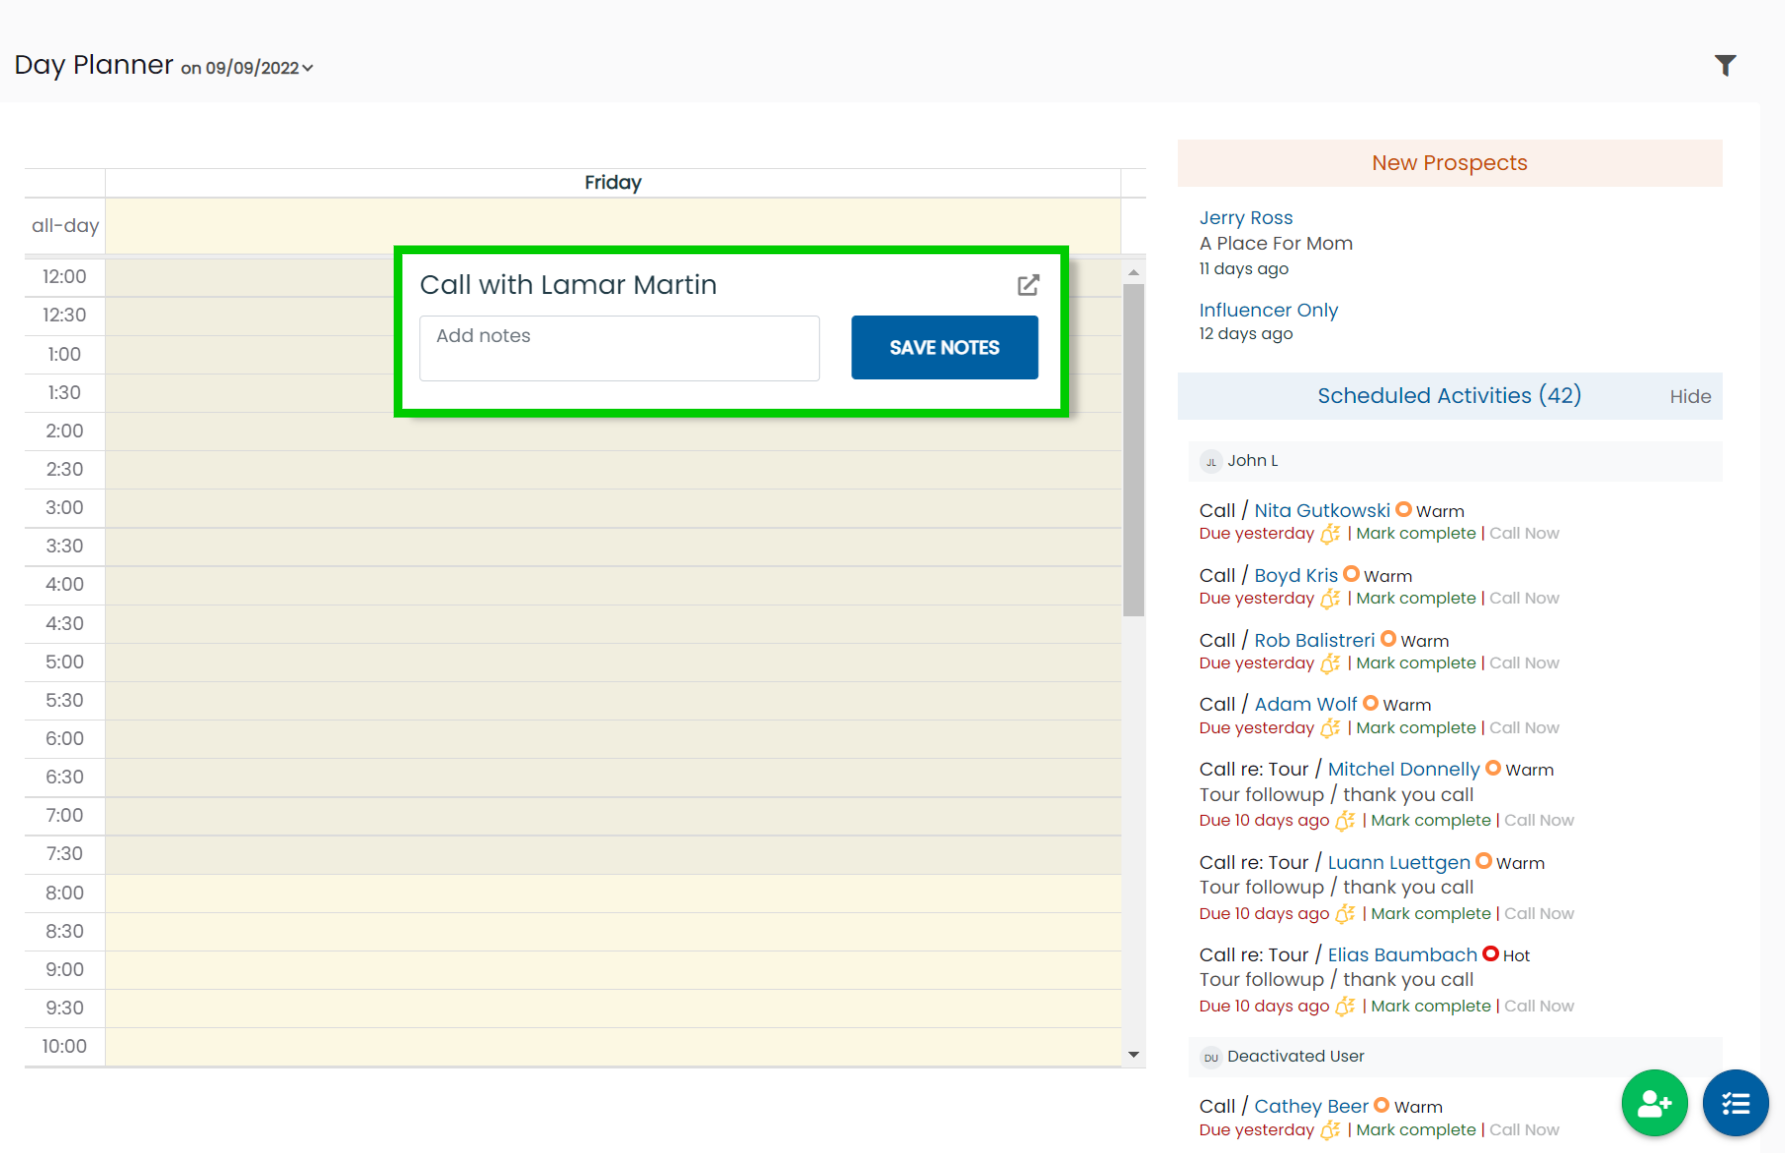The height and width of the screenshot is (1153, 1785).
Task: Open the blue task list button
Action: pos(1735,1103)
